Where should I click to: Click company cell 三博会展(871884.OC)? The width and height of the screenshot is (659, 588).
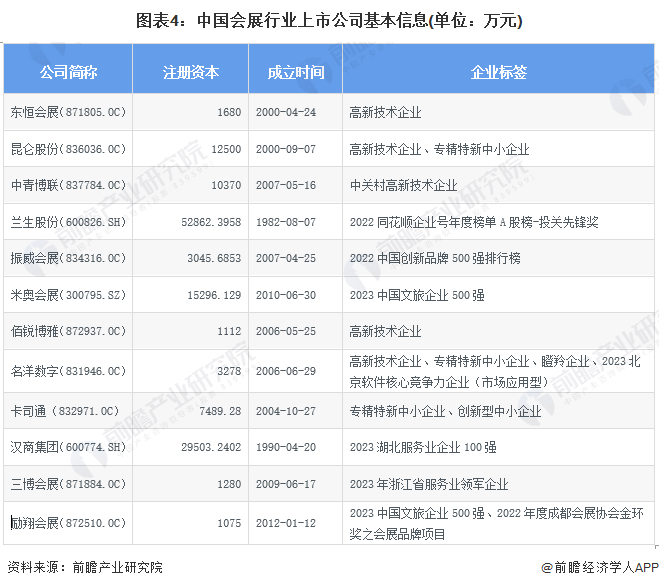(x=68, y=484)
